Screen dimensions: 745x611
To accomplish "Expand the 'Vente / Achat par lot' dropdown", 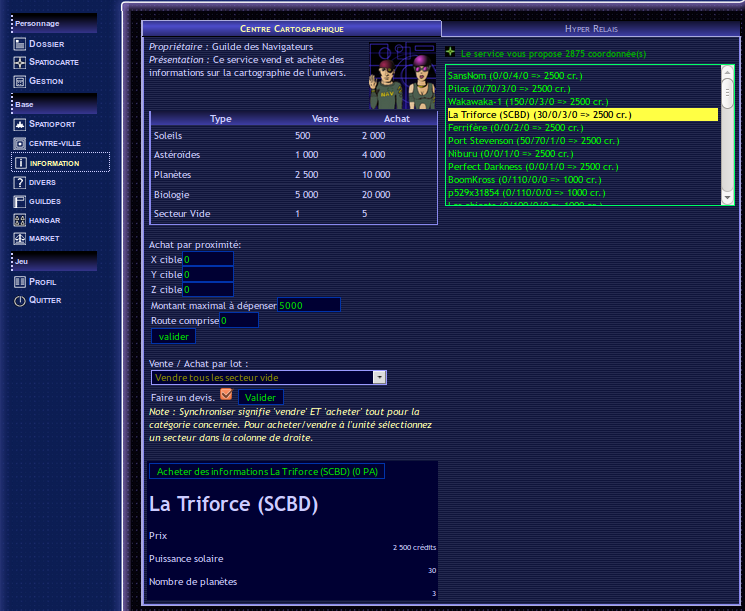I will click(379, 378).
